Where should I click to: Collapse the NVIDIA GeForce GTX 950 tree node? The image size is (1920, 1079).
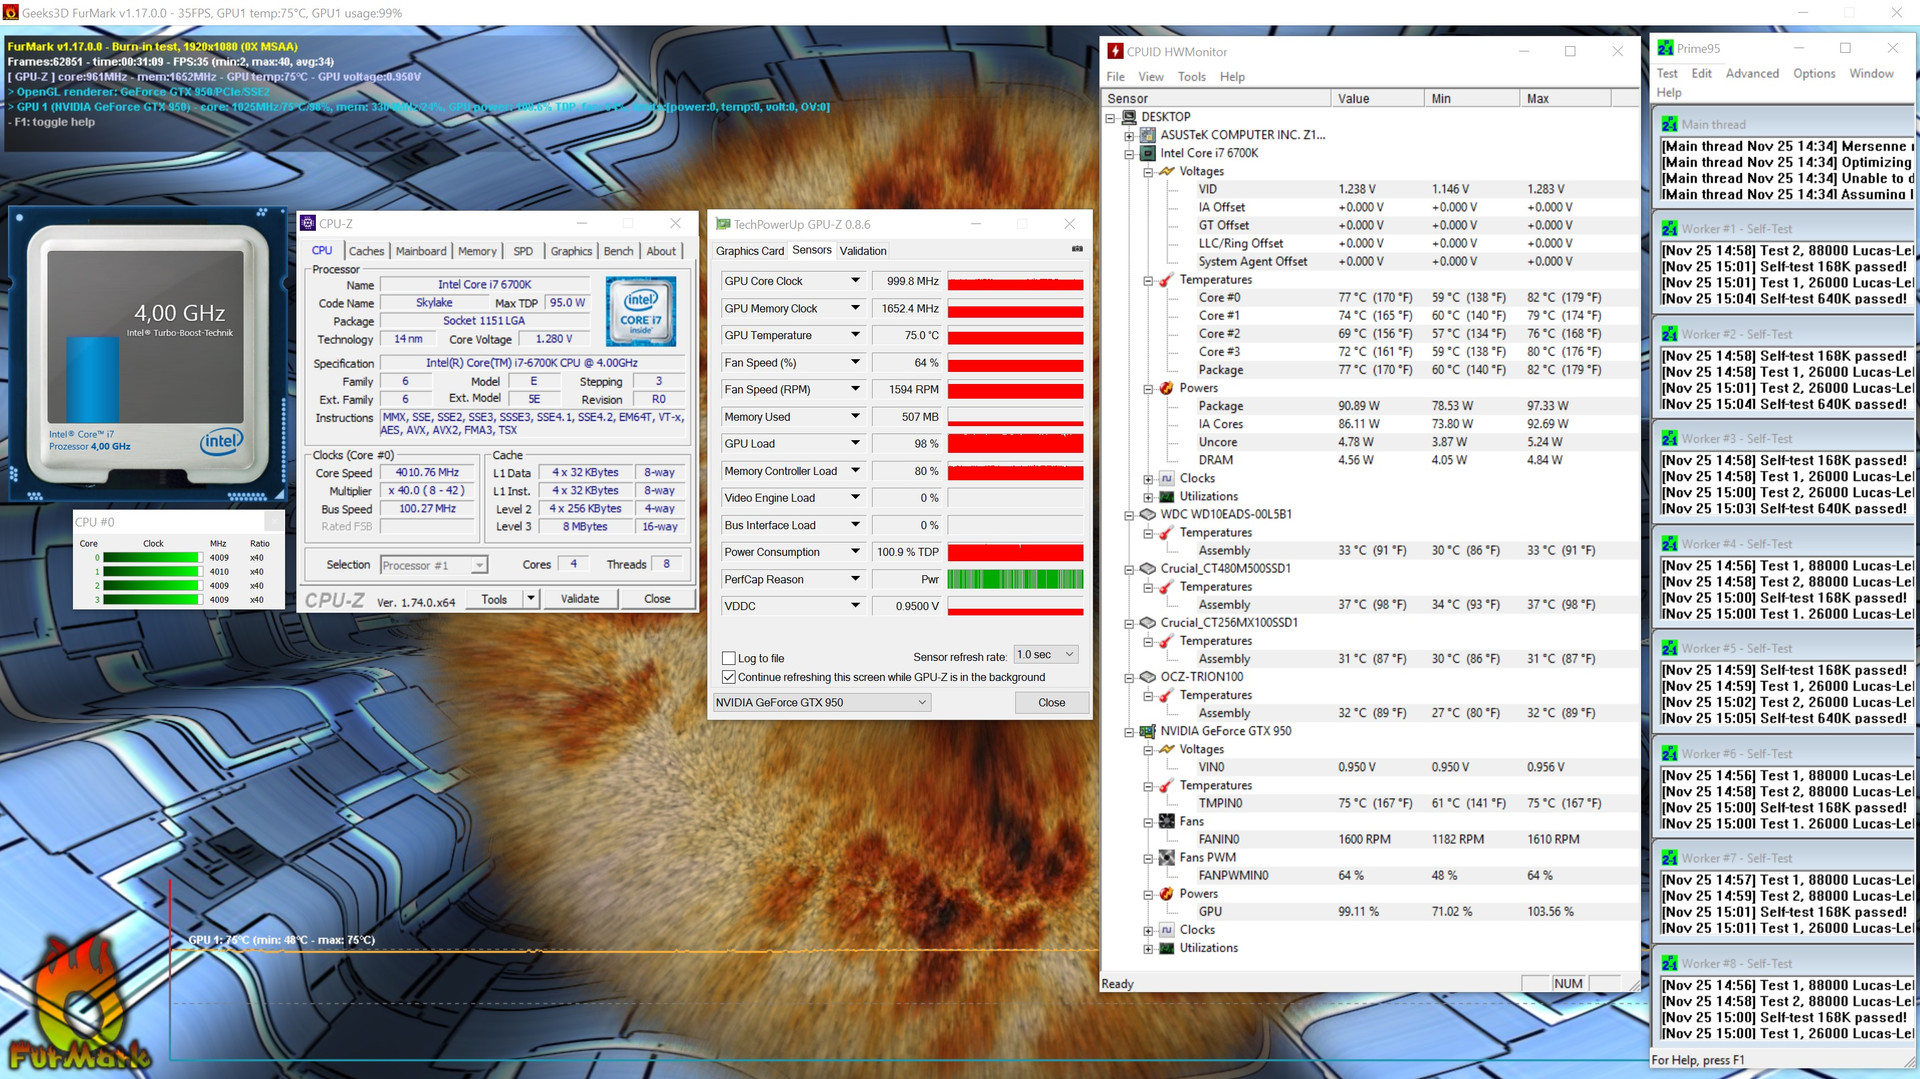pos(1129,732)
